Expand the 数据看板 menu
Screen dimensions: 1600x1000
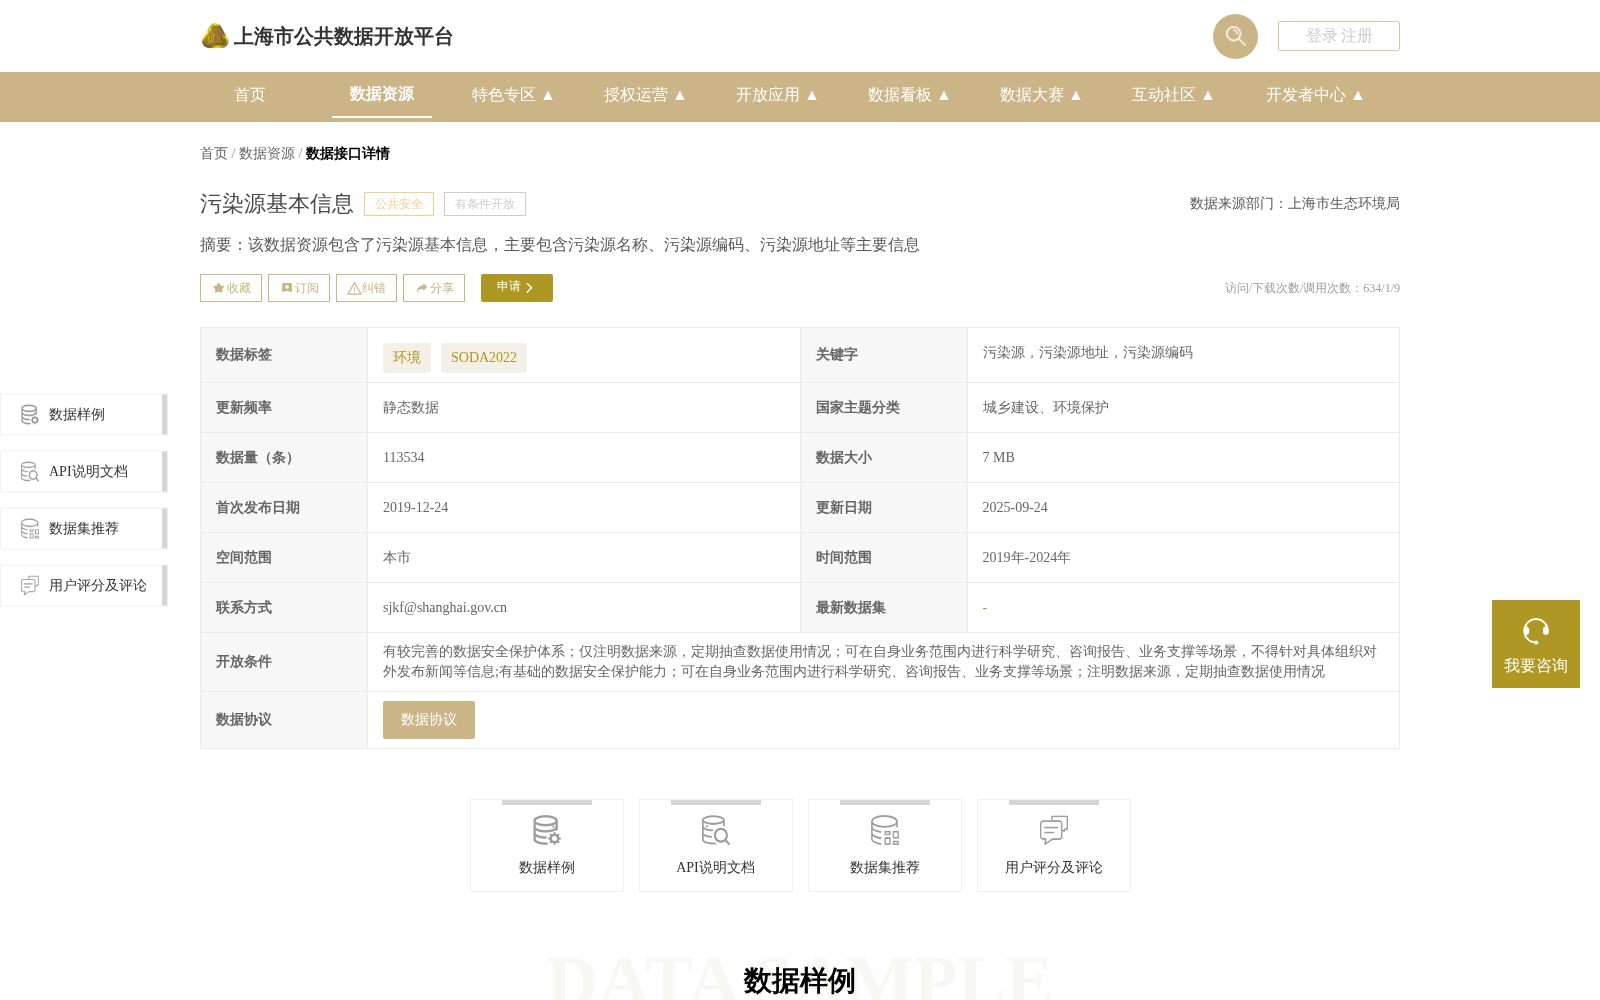point(908,95)
